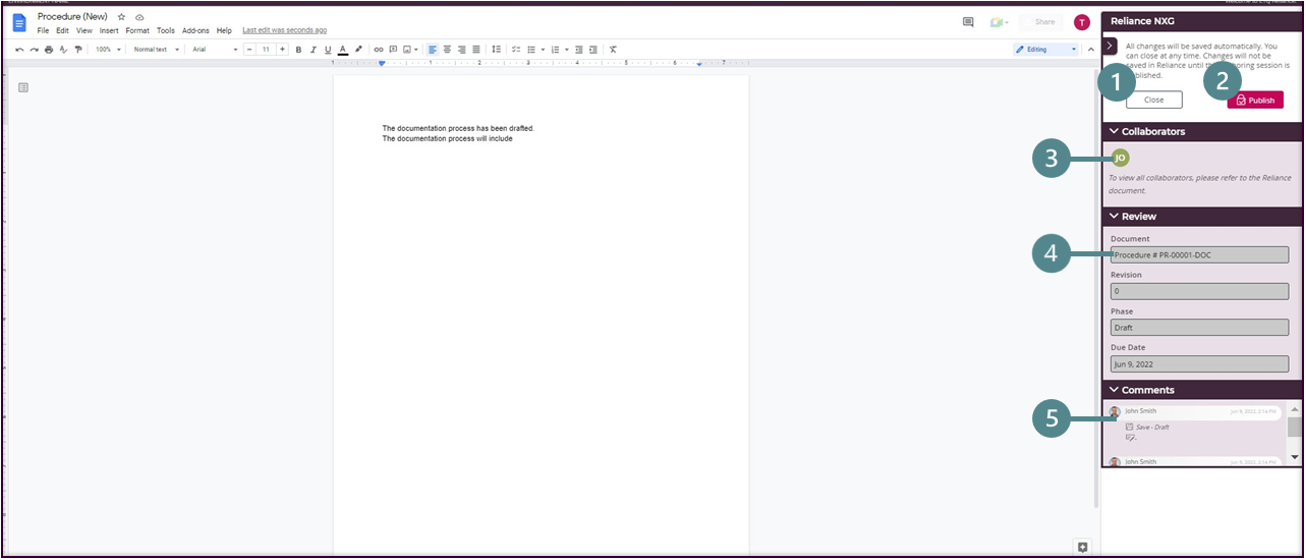
Task: Show the document outline icon
Action: coord(23,88)
